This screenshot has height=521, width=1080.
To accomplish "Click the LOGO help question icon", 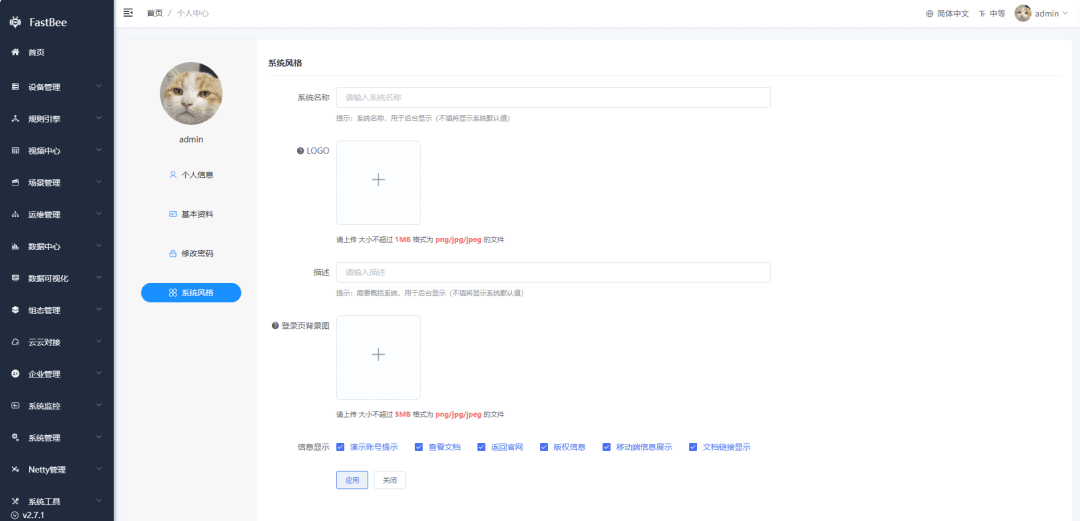I will (300, 150).
